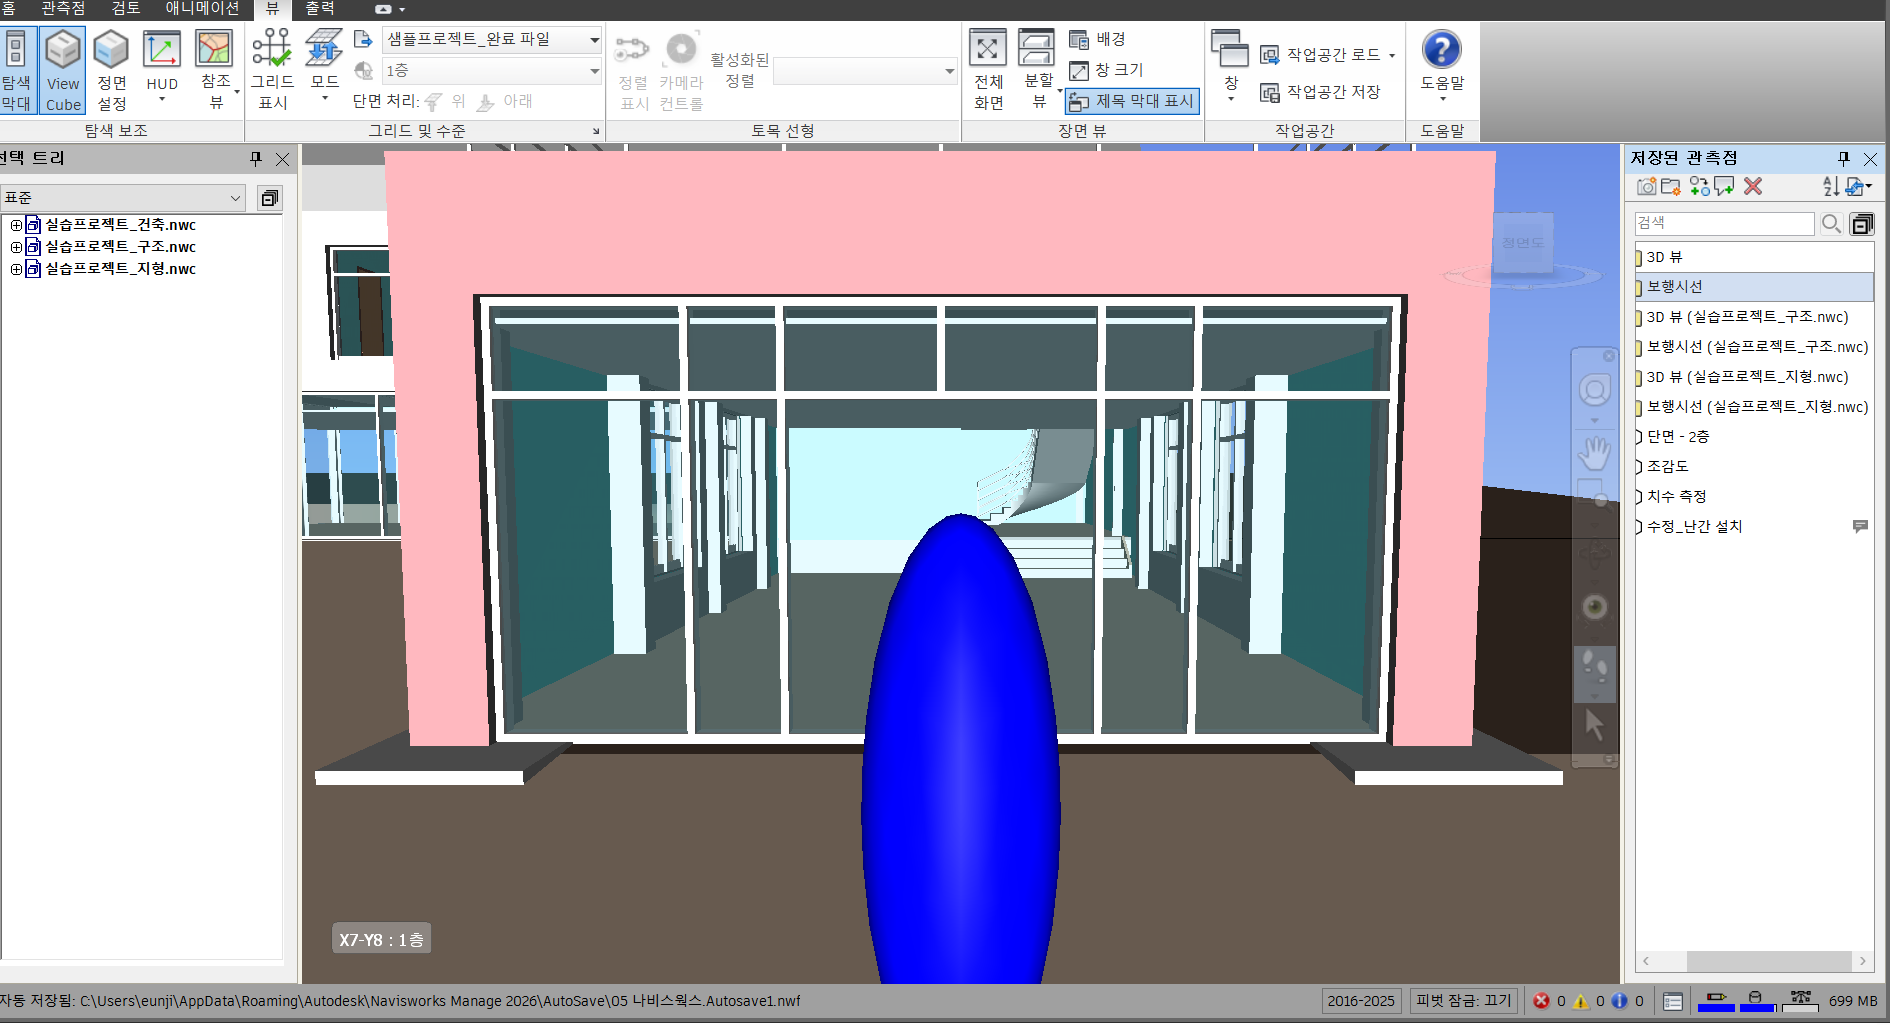Click the 정면 설정 icon
The width and height of the screenshot is (1890, 1025).
[111, 70]
